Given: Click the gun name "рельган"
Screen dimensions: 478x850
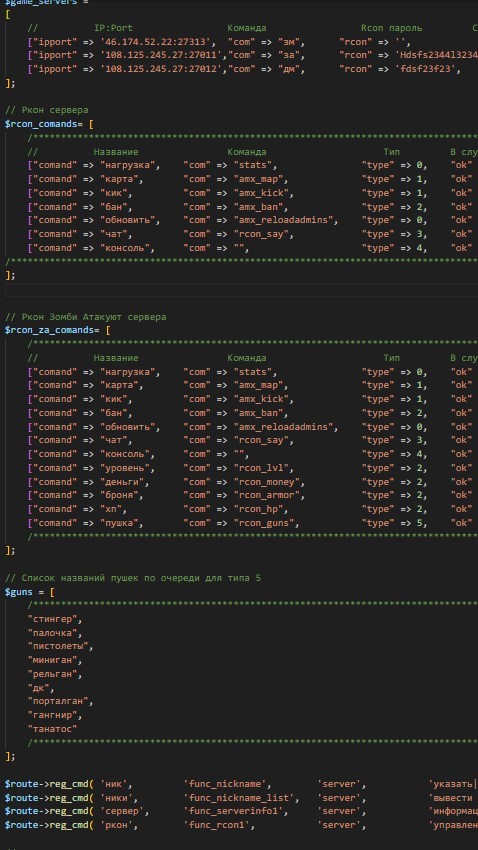Looking at the screenshot, I should [55, 674].
